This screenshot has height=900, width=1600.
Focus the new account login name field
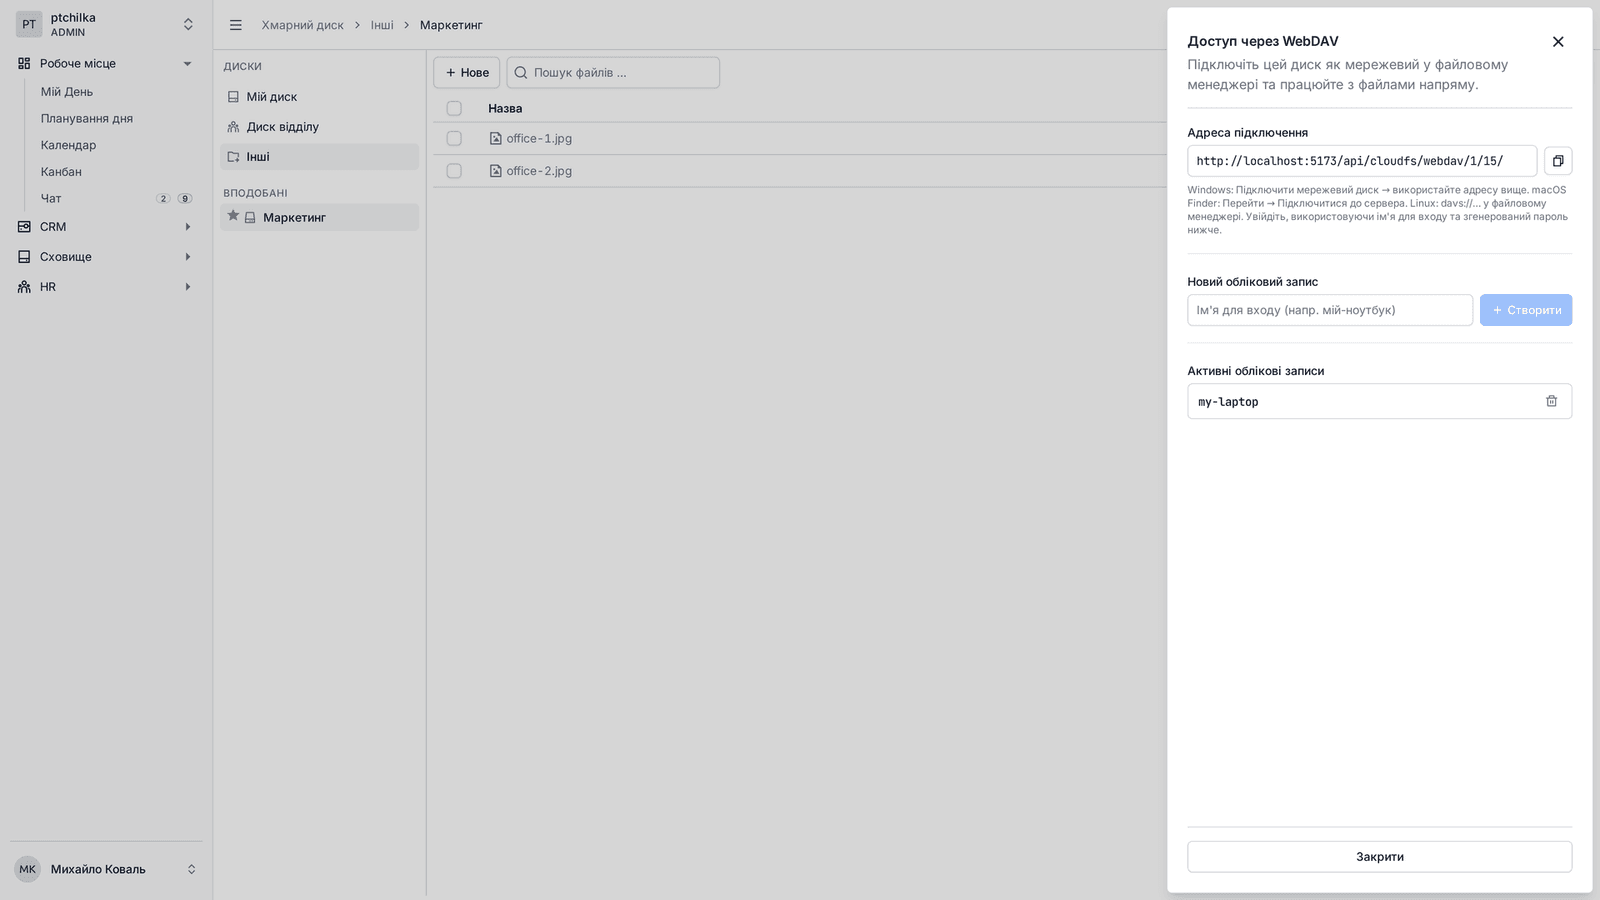pyautogui.click(x=1329, y=310)
